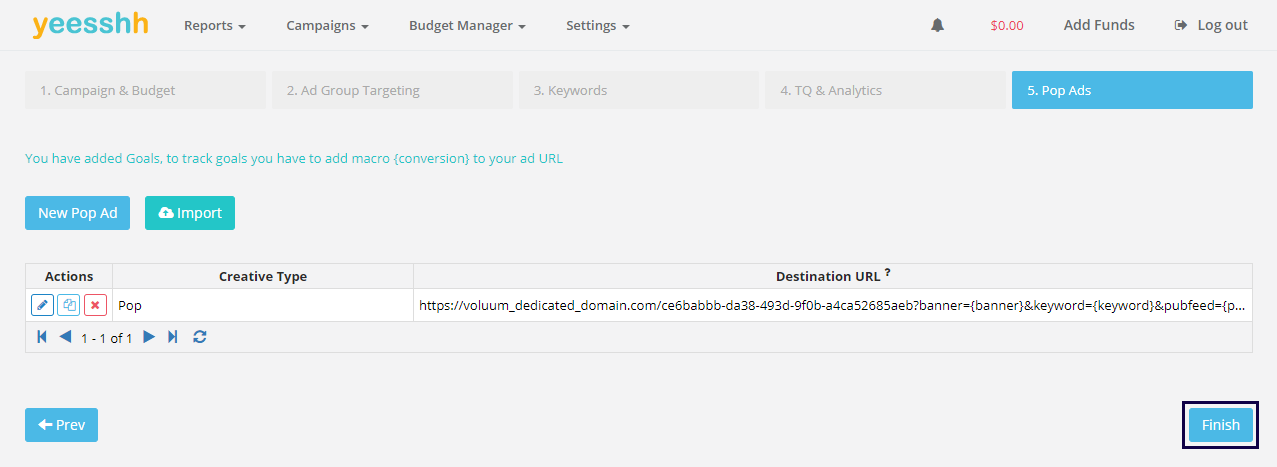The width and height of the screenshot is (1277, 467).
Task: Expand the Campaigns dropdown menu
Action: (x=327, y=26)
